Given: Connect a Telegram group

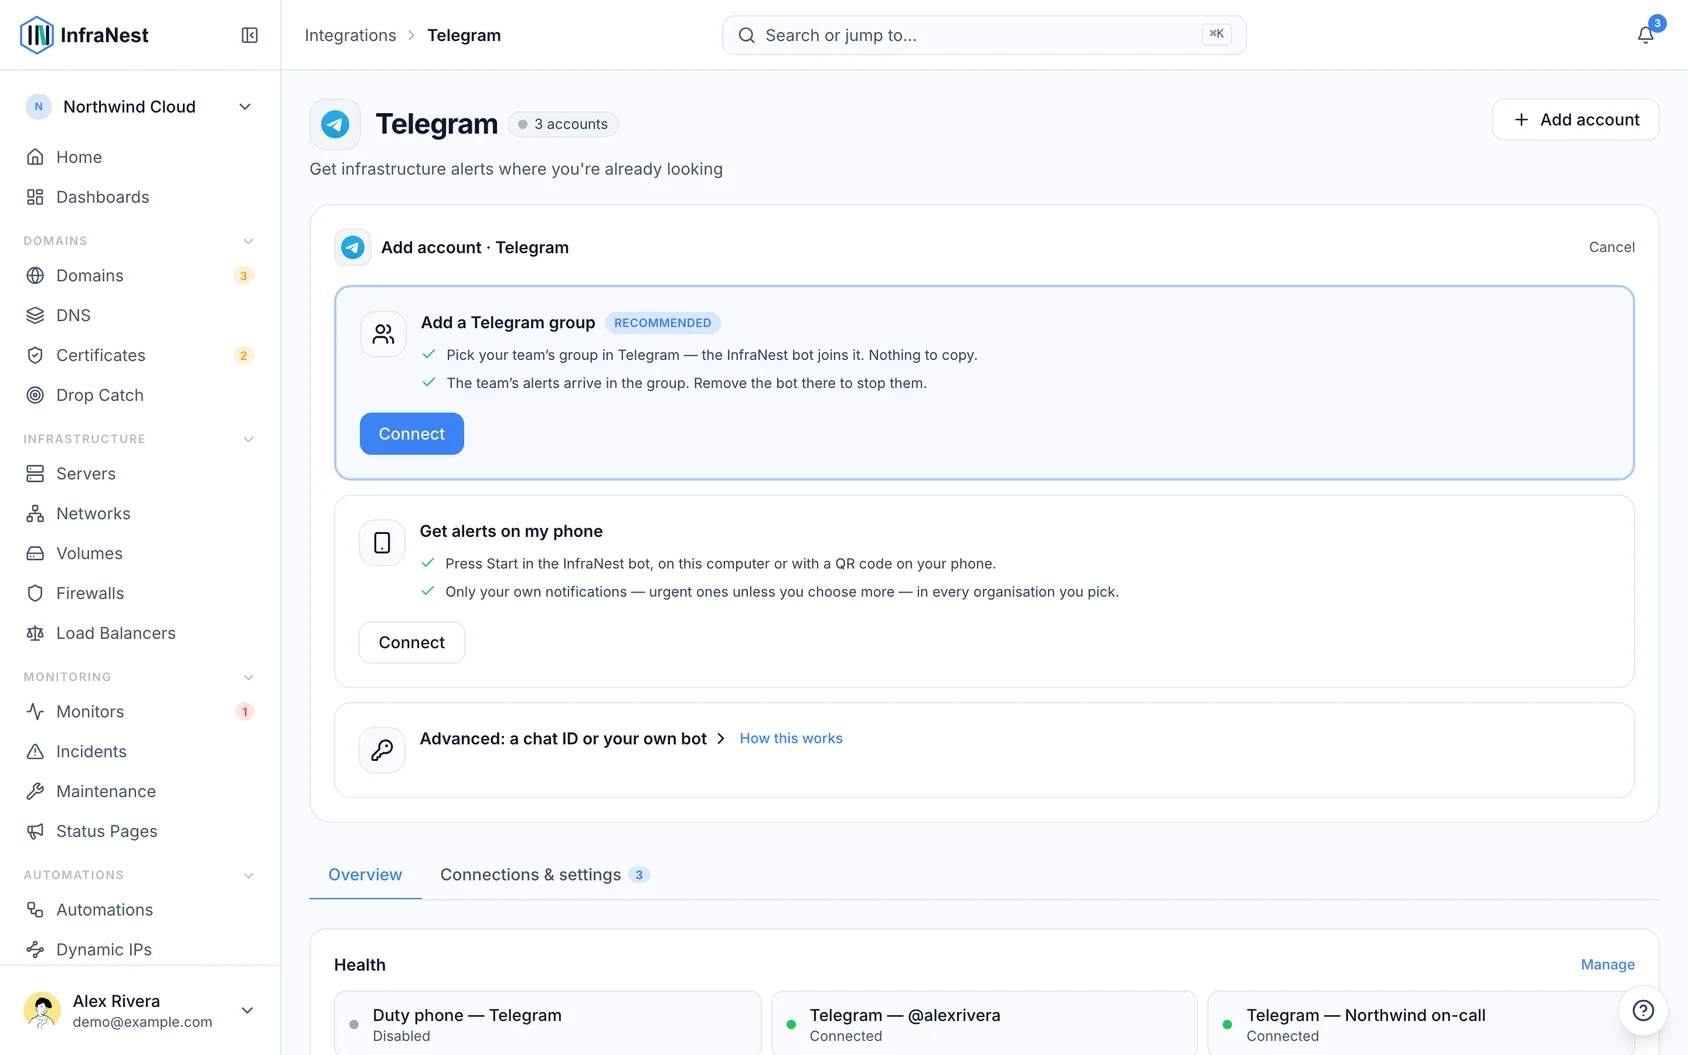Looking at the screenshot, I should pos(412,434).
